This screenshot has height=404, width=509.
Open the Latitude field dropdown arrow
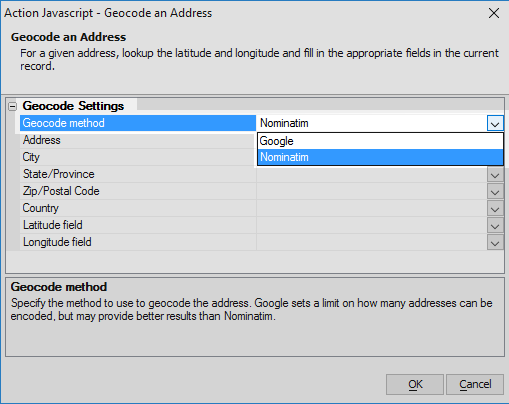[495, 226]
